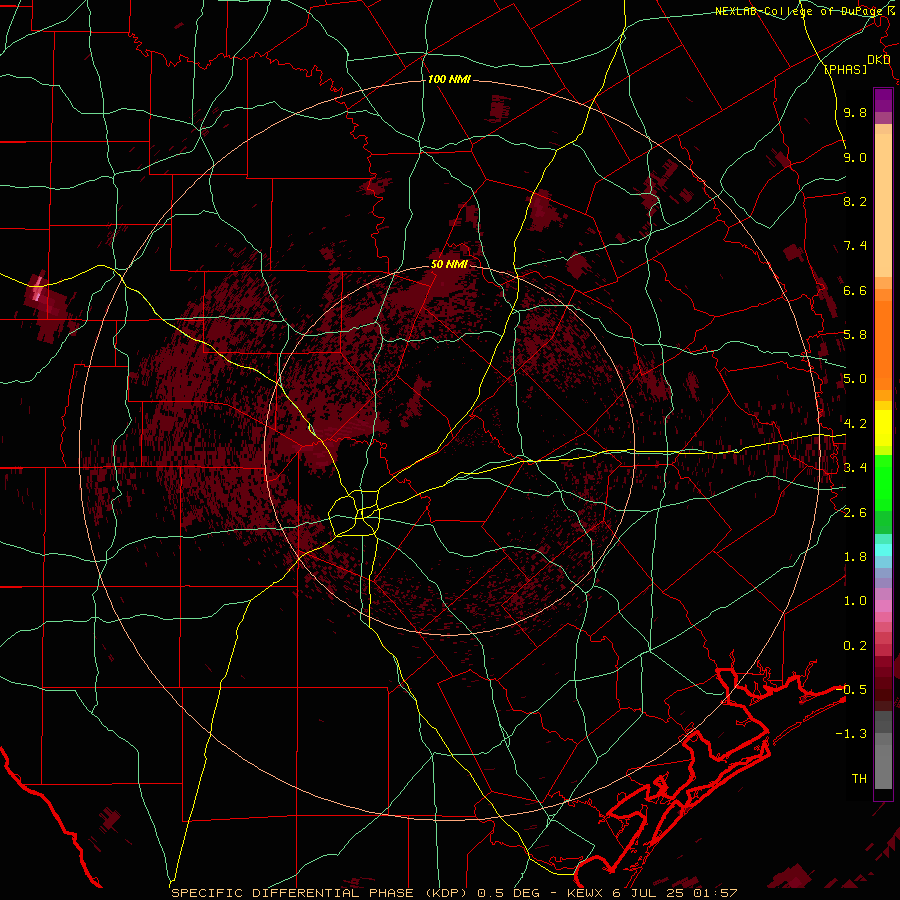The width and height of the screenshot is (900, 900).
Task: Click the gray bottom segment of the color bar
Action: [x=883, y=766]
